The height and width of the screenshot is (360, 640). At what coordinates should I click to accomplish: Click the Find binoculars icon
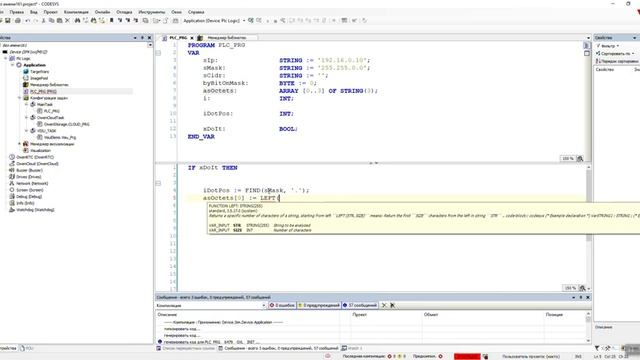tap(77, 20)
